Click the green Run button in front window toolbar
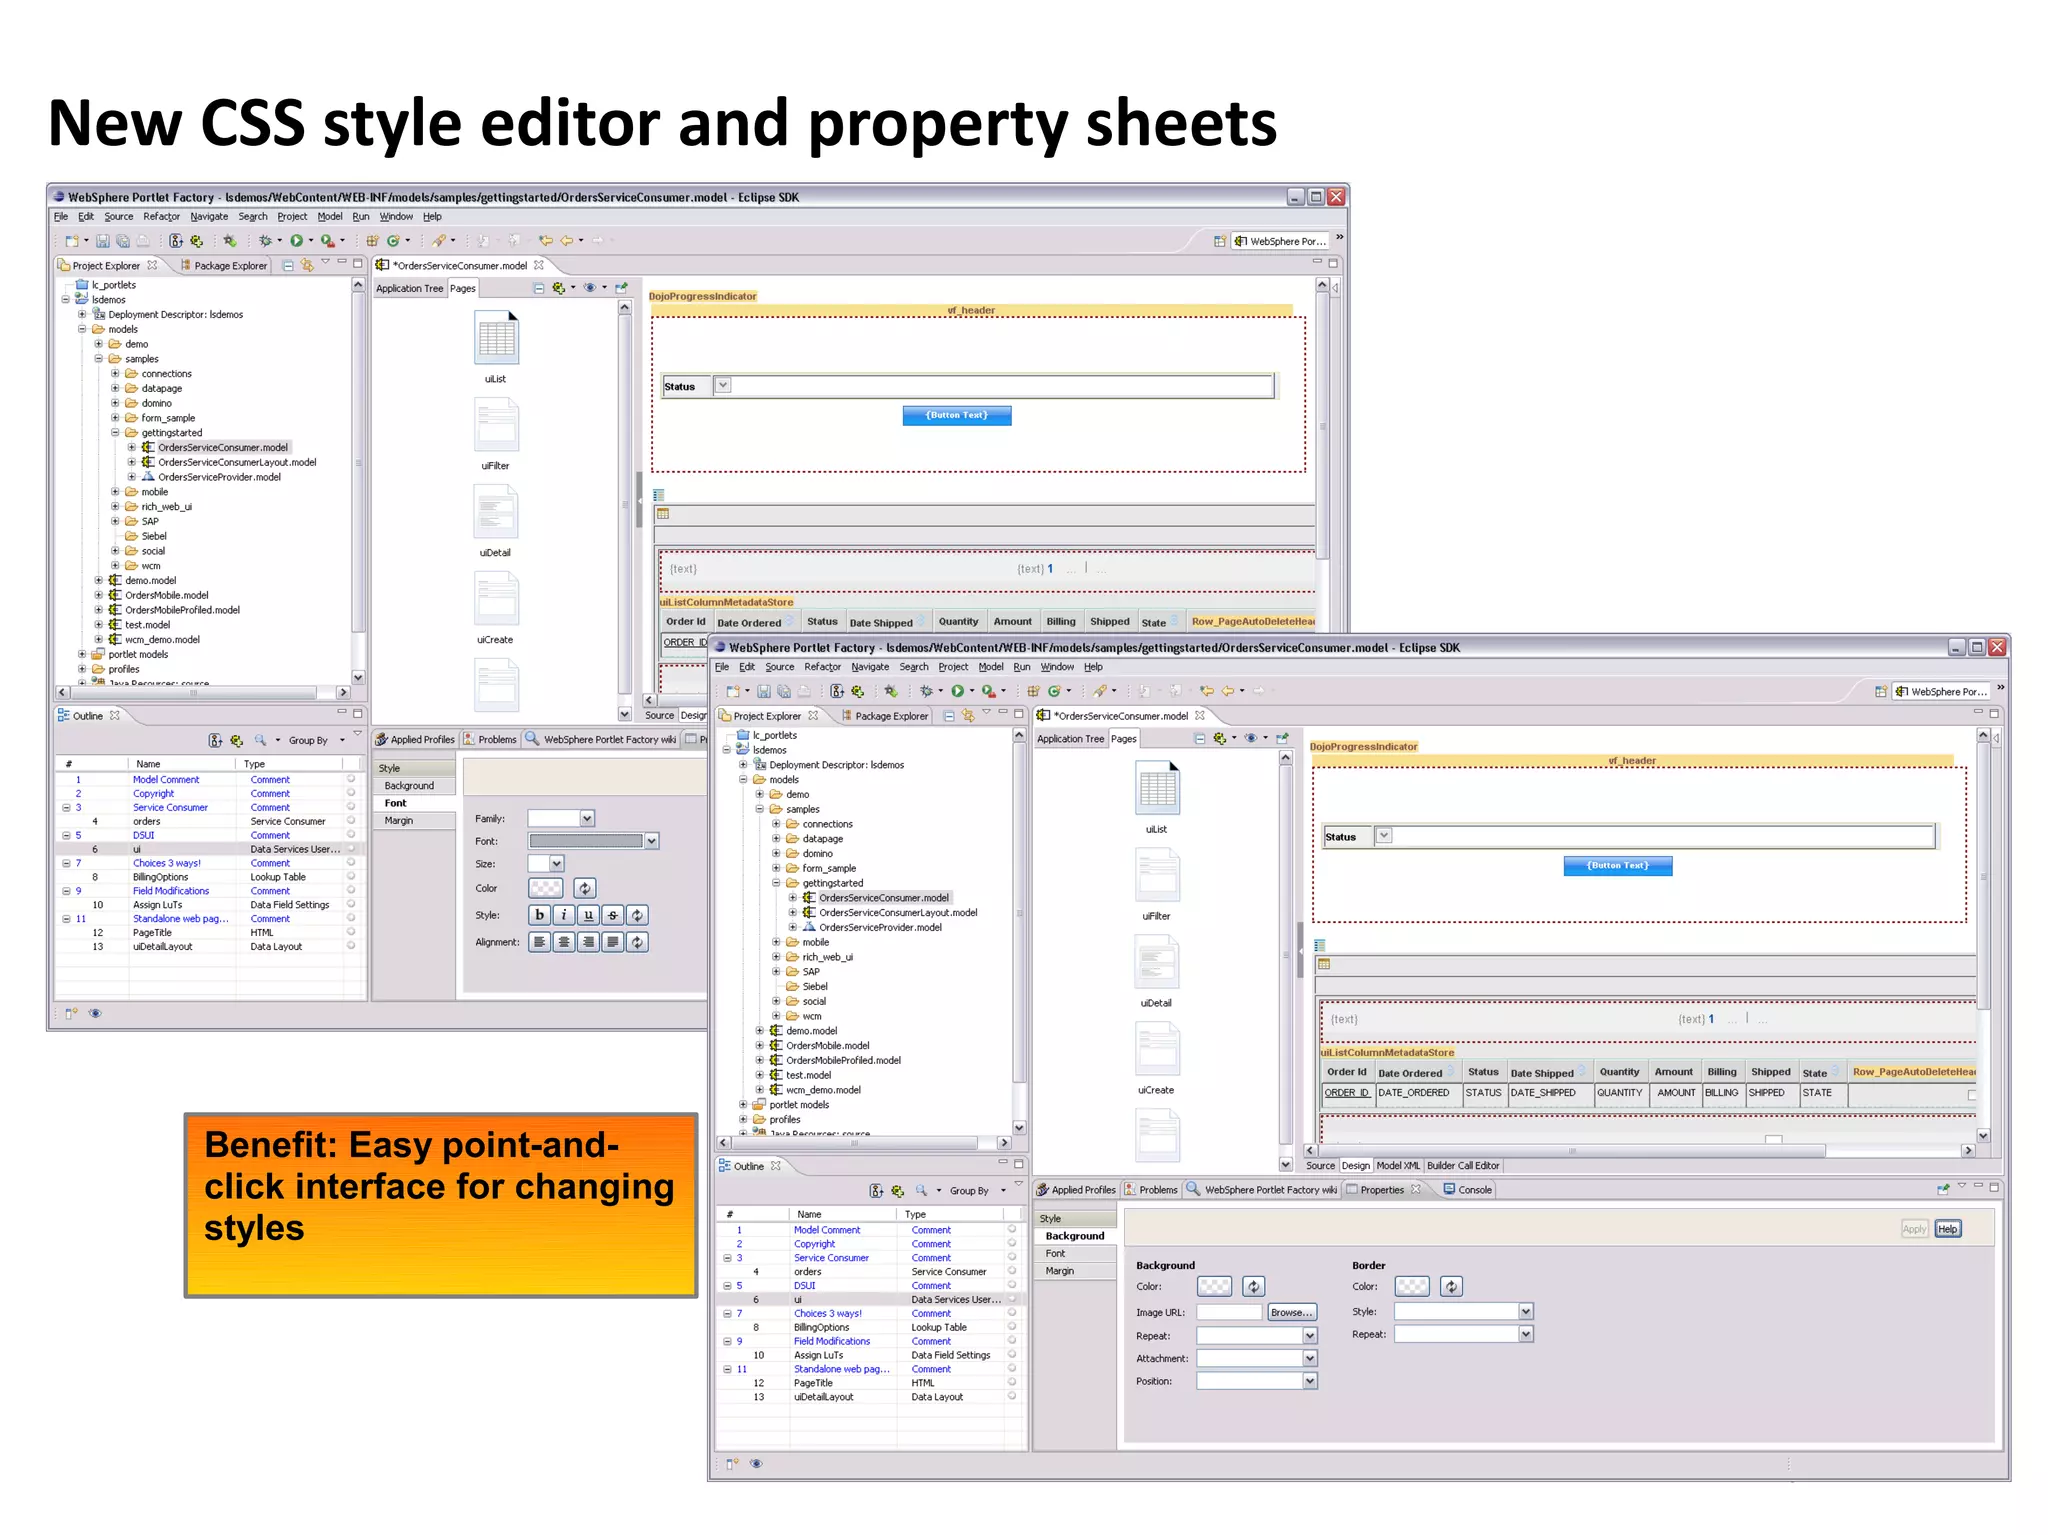 (x=957, y=691)
